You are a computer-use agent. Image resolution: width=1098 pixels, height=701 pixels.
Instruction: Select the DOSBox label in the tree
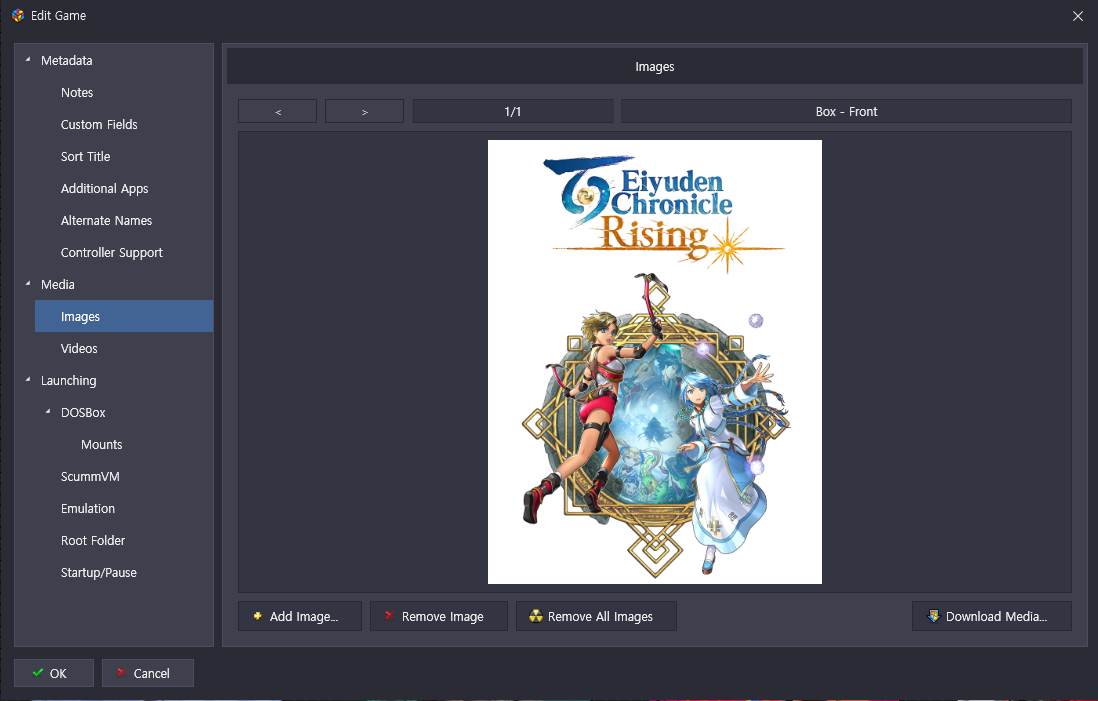[83, 412]
